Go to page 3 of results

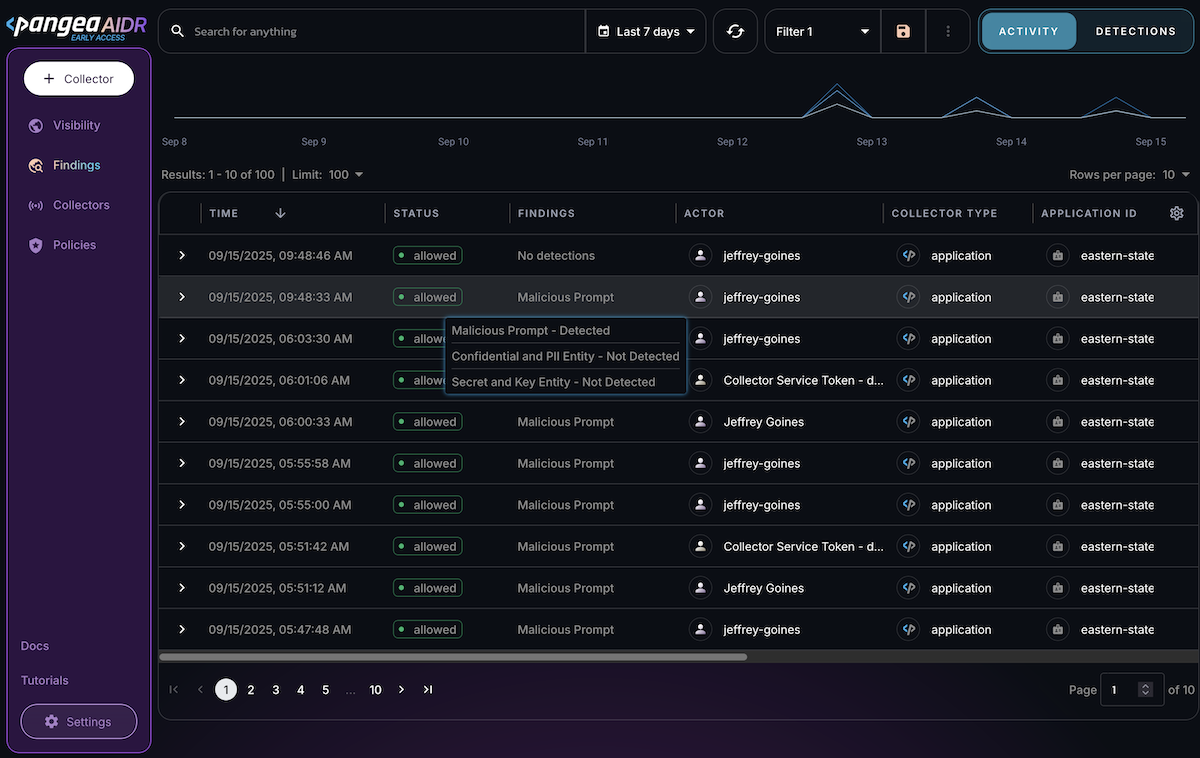(276, 690)
